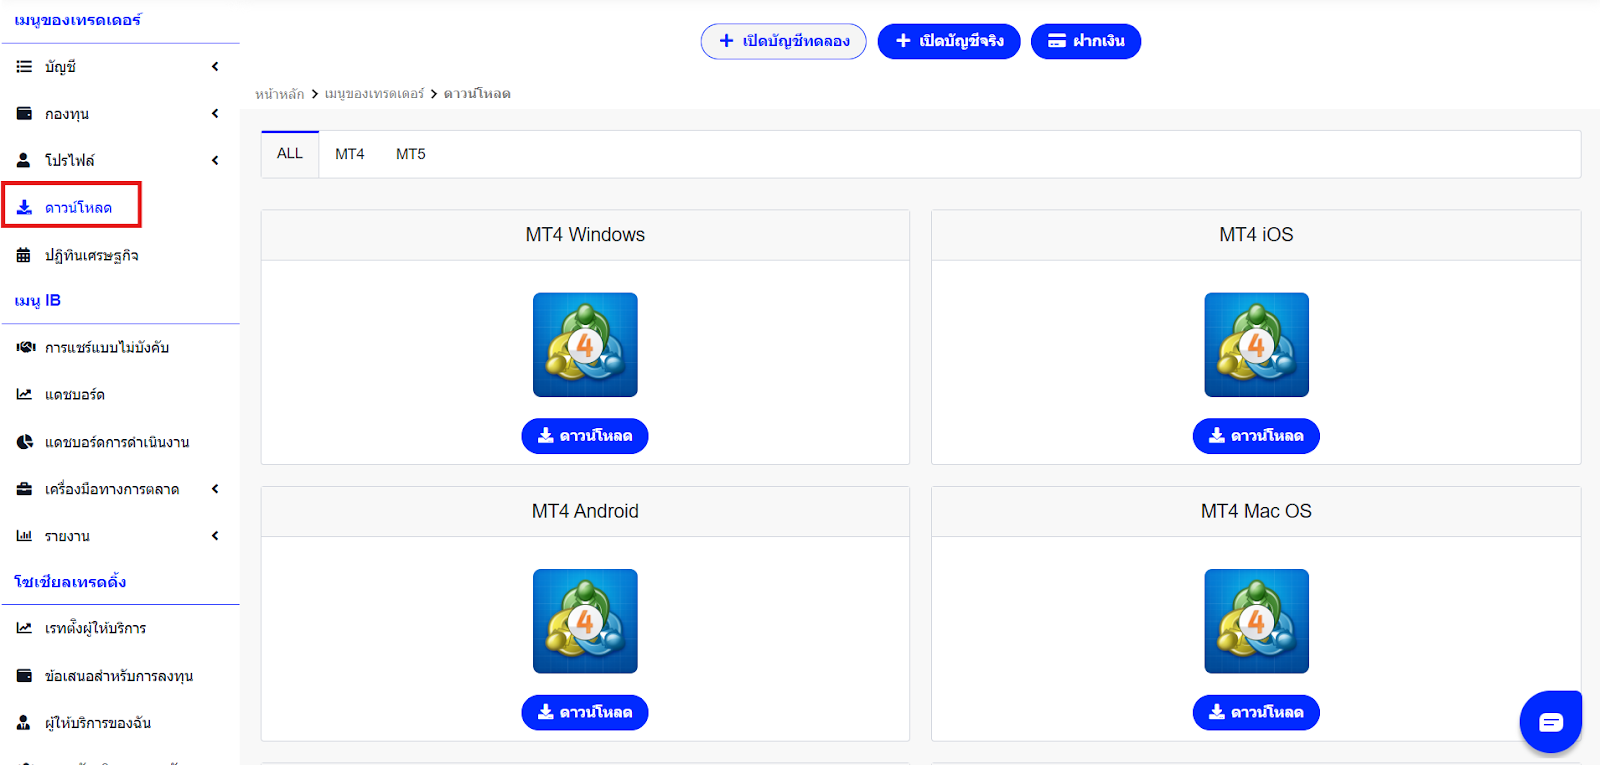Click the list icon beside บัญชี
The image size is (1600, 765).
[x=24, y=67]
